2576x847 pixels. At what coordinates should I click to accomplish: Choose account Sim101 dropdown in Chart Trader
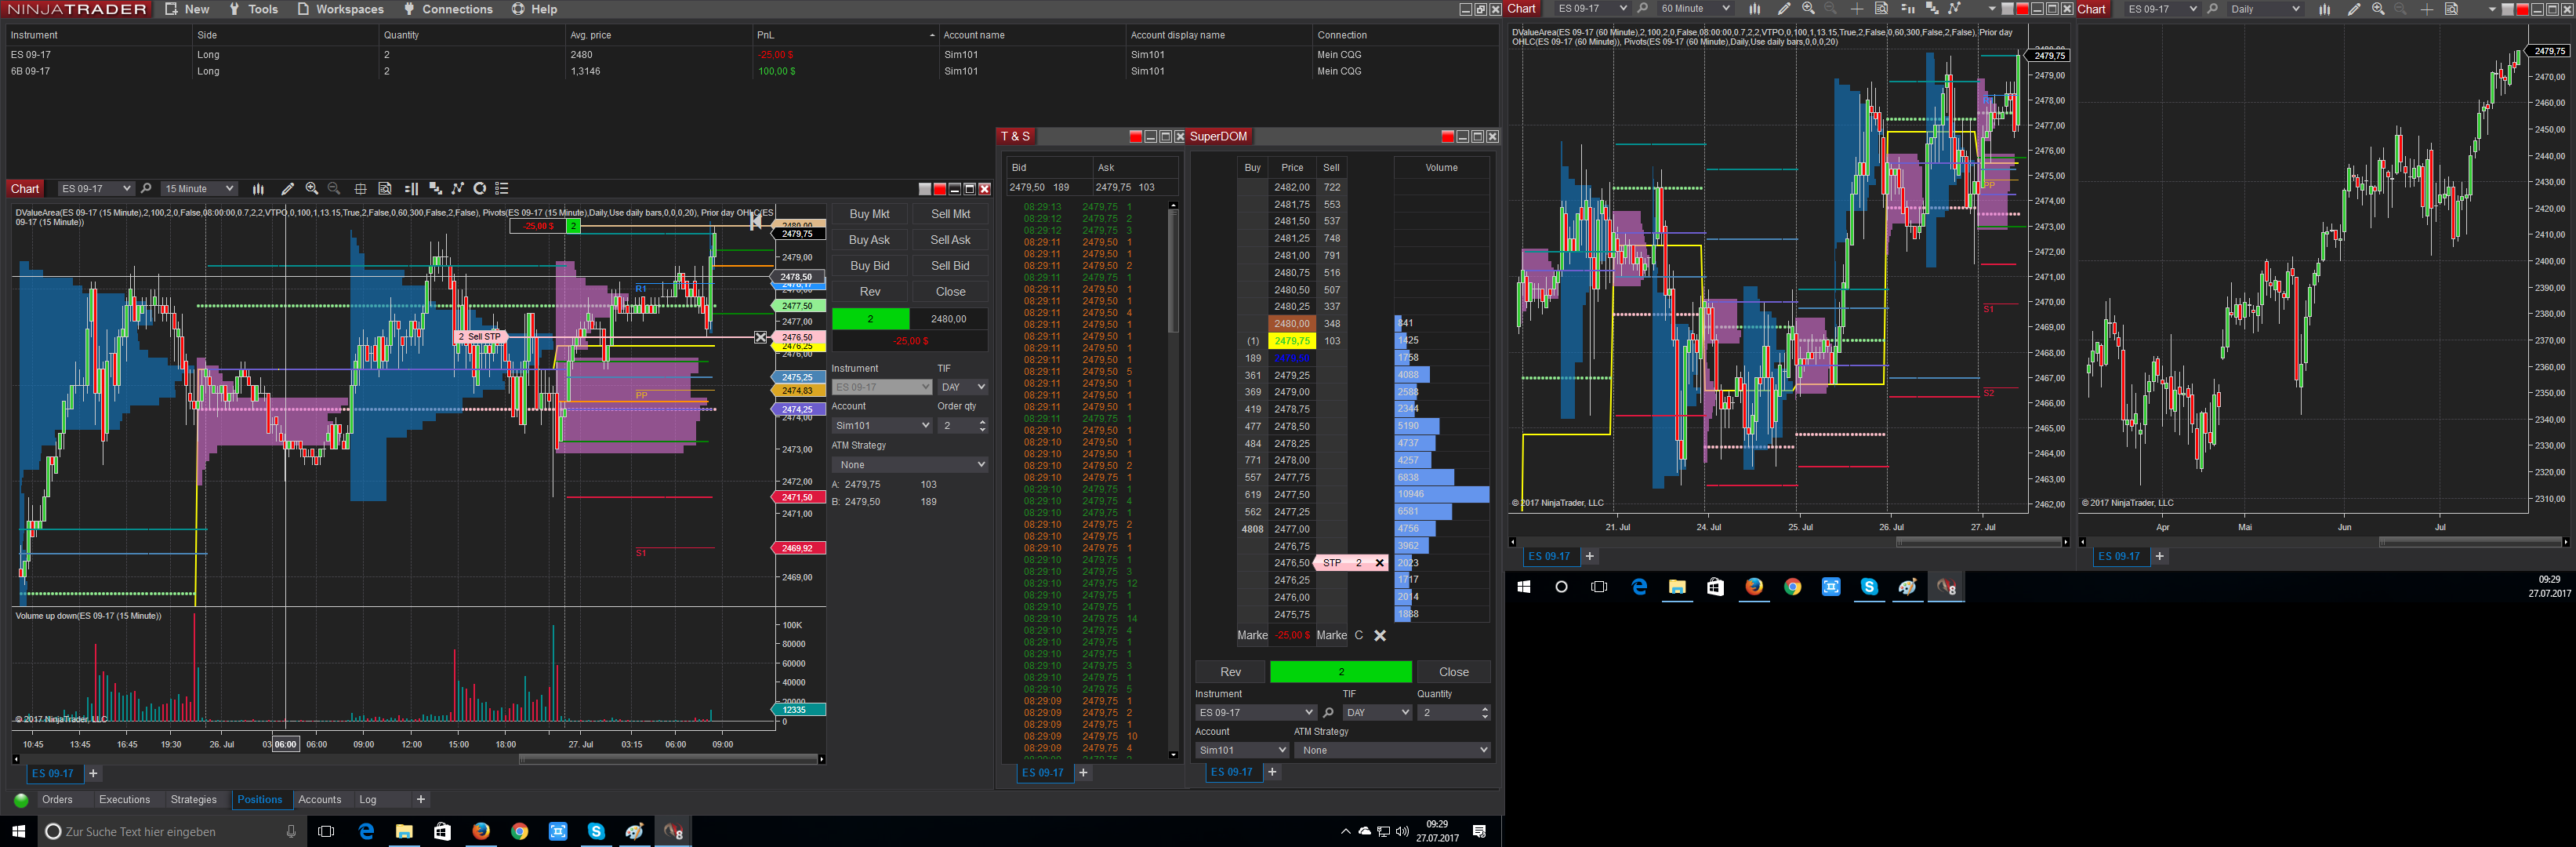pos(882,426)
